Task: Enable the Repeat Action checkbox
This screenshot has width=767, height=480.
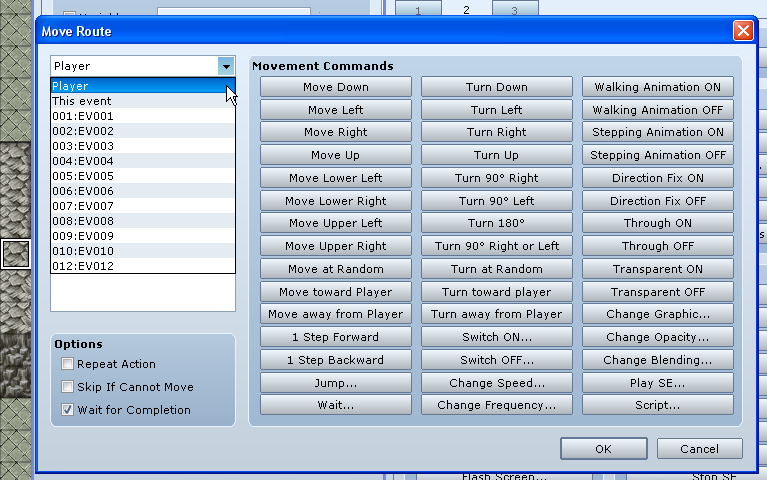Action: click(68, 364)
